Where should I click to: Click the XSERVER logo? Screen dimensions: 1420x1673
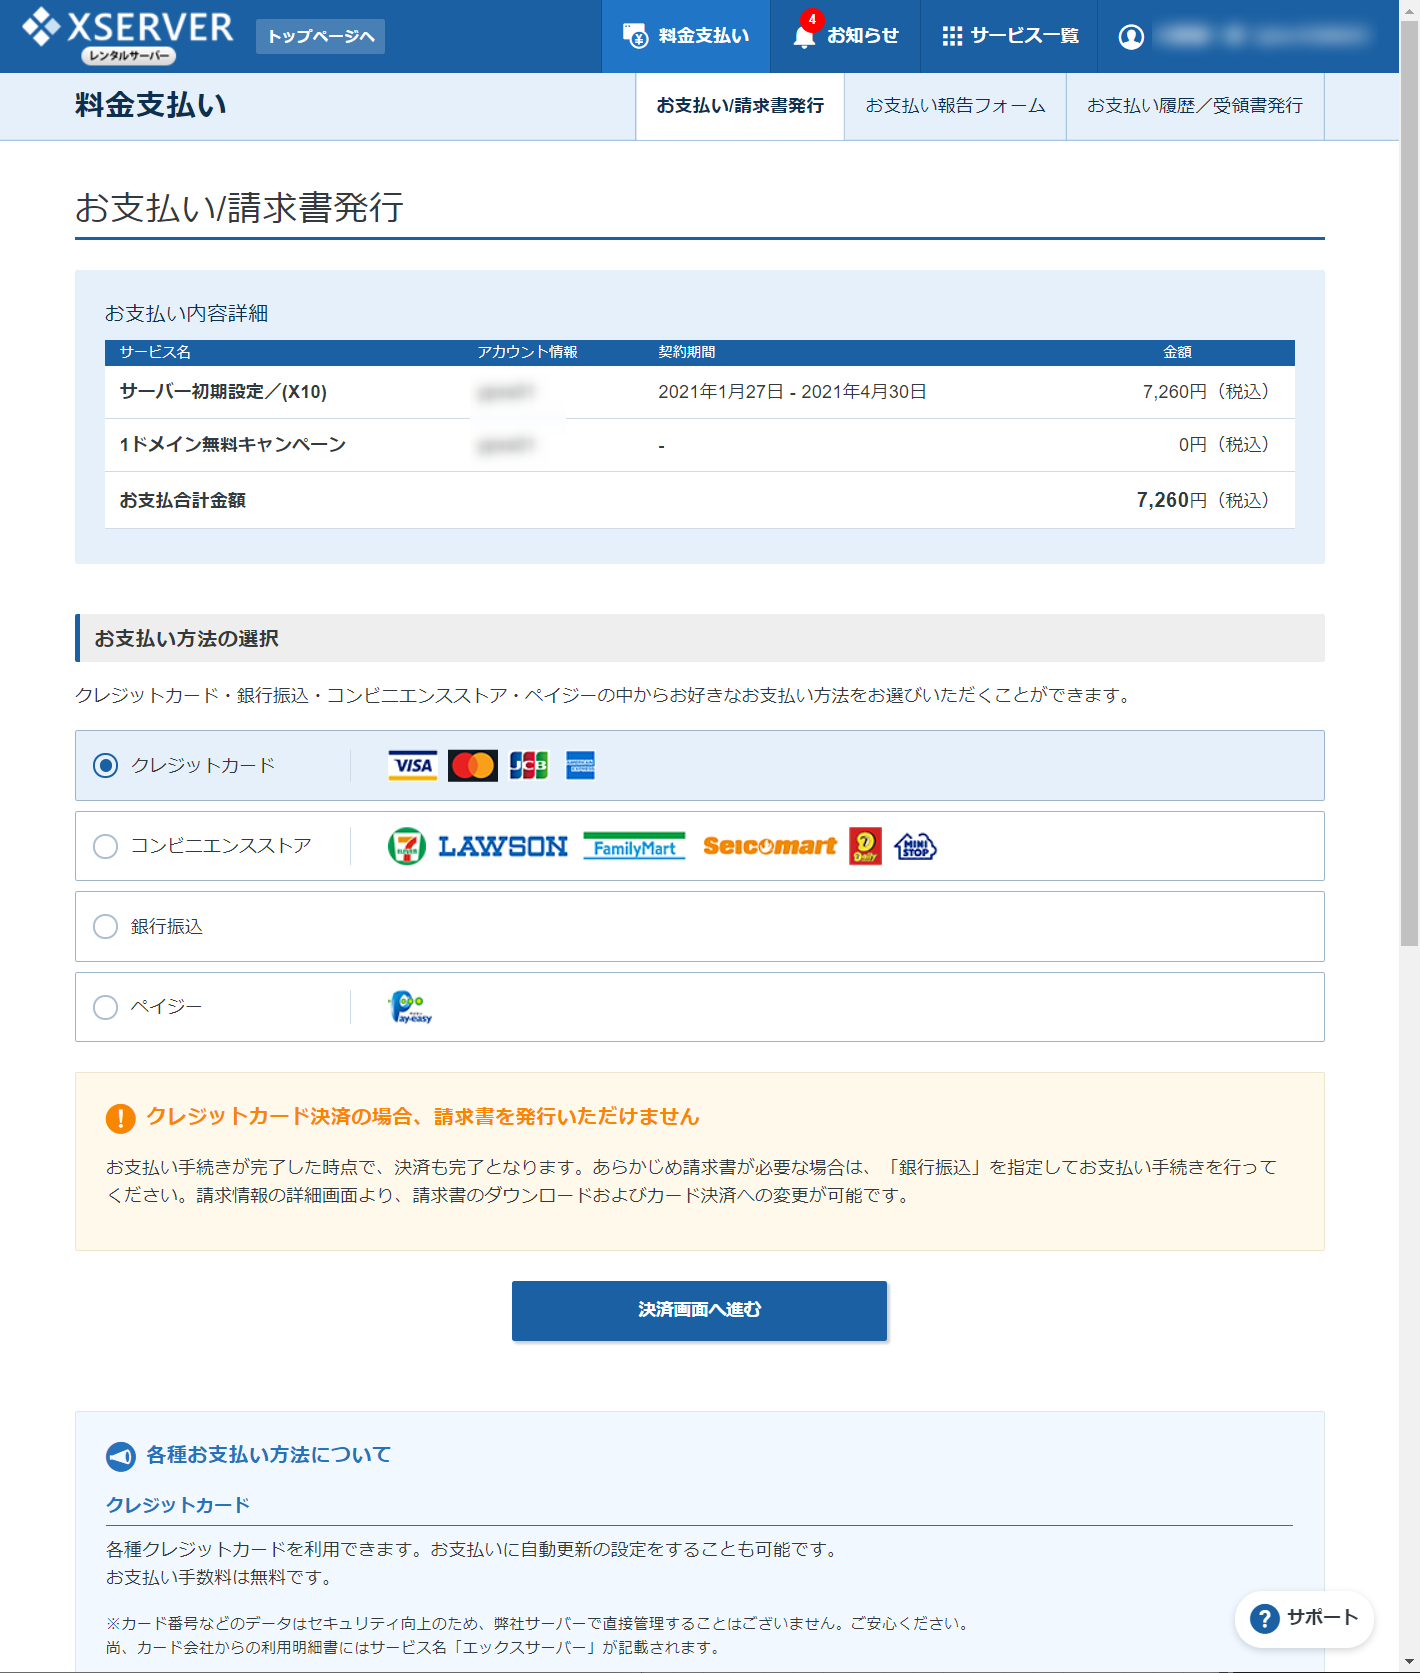[128, 36]
